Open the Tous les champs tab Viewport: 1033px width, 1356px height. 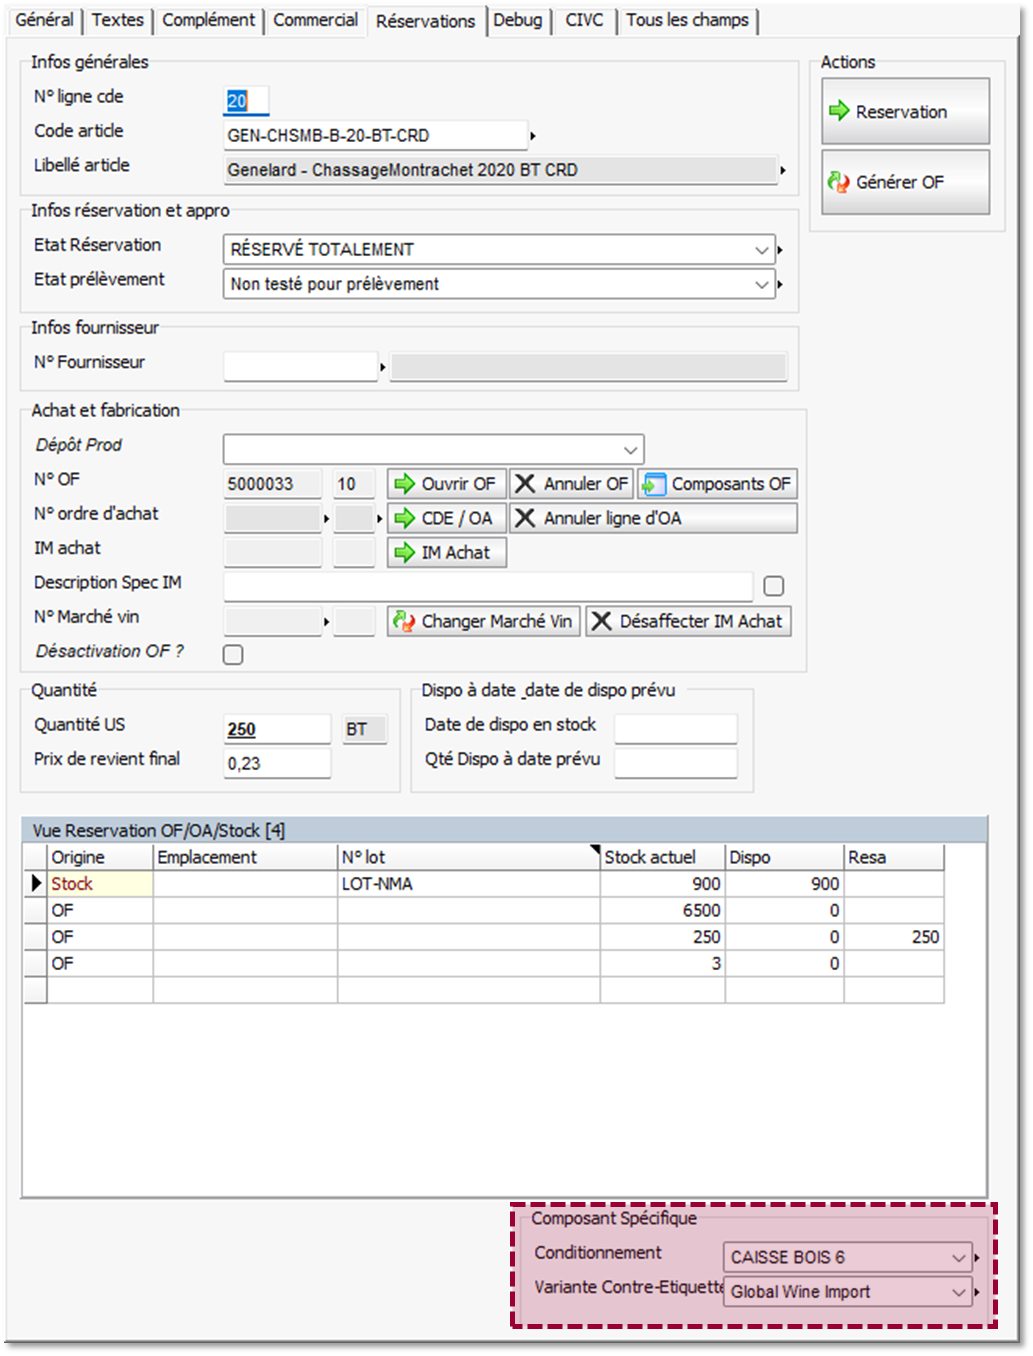(687, 20)
